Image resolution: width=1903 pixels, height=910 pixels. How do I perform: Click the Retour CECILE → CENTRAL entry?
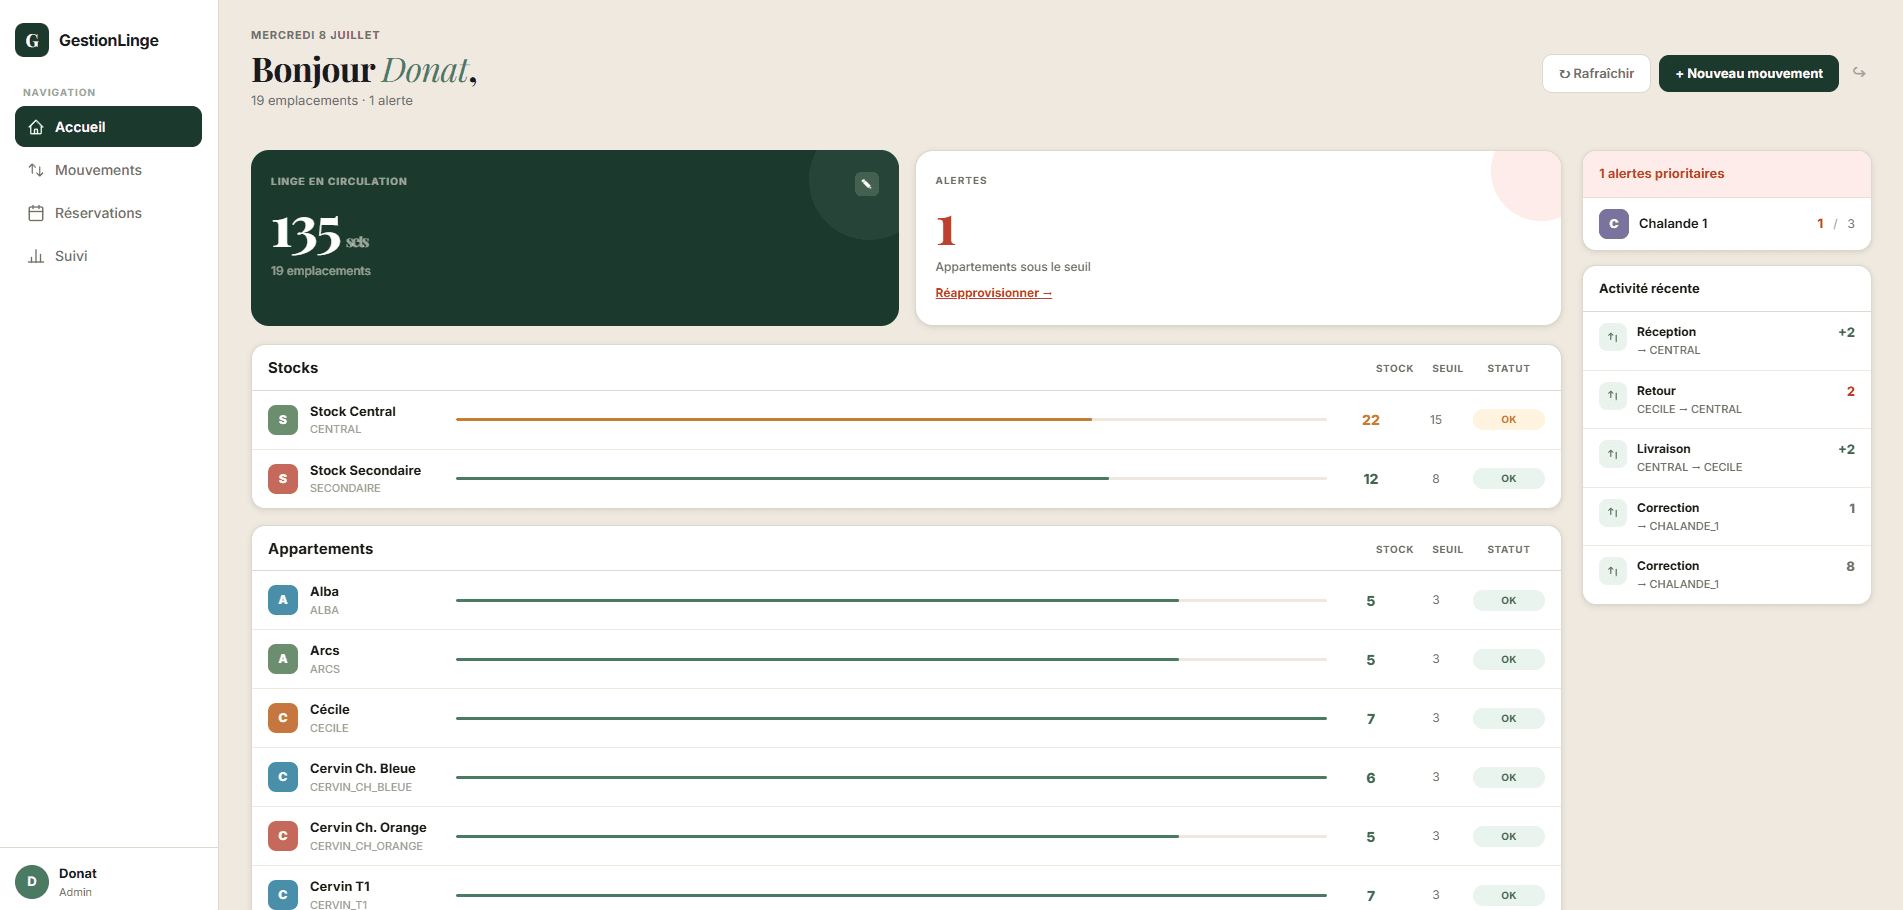coord(1726,400)
